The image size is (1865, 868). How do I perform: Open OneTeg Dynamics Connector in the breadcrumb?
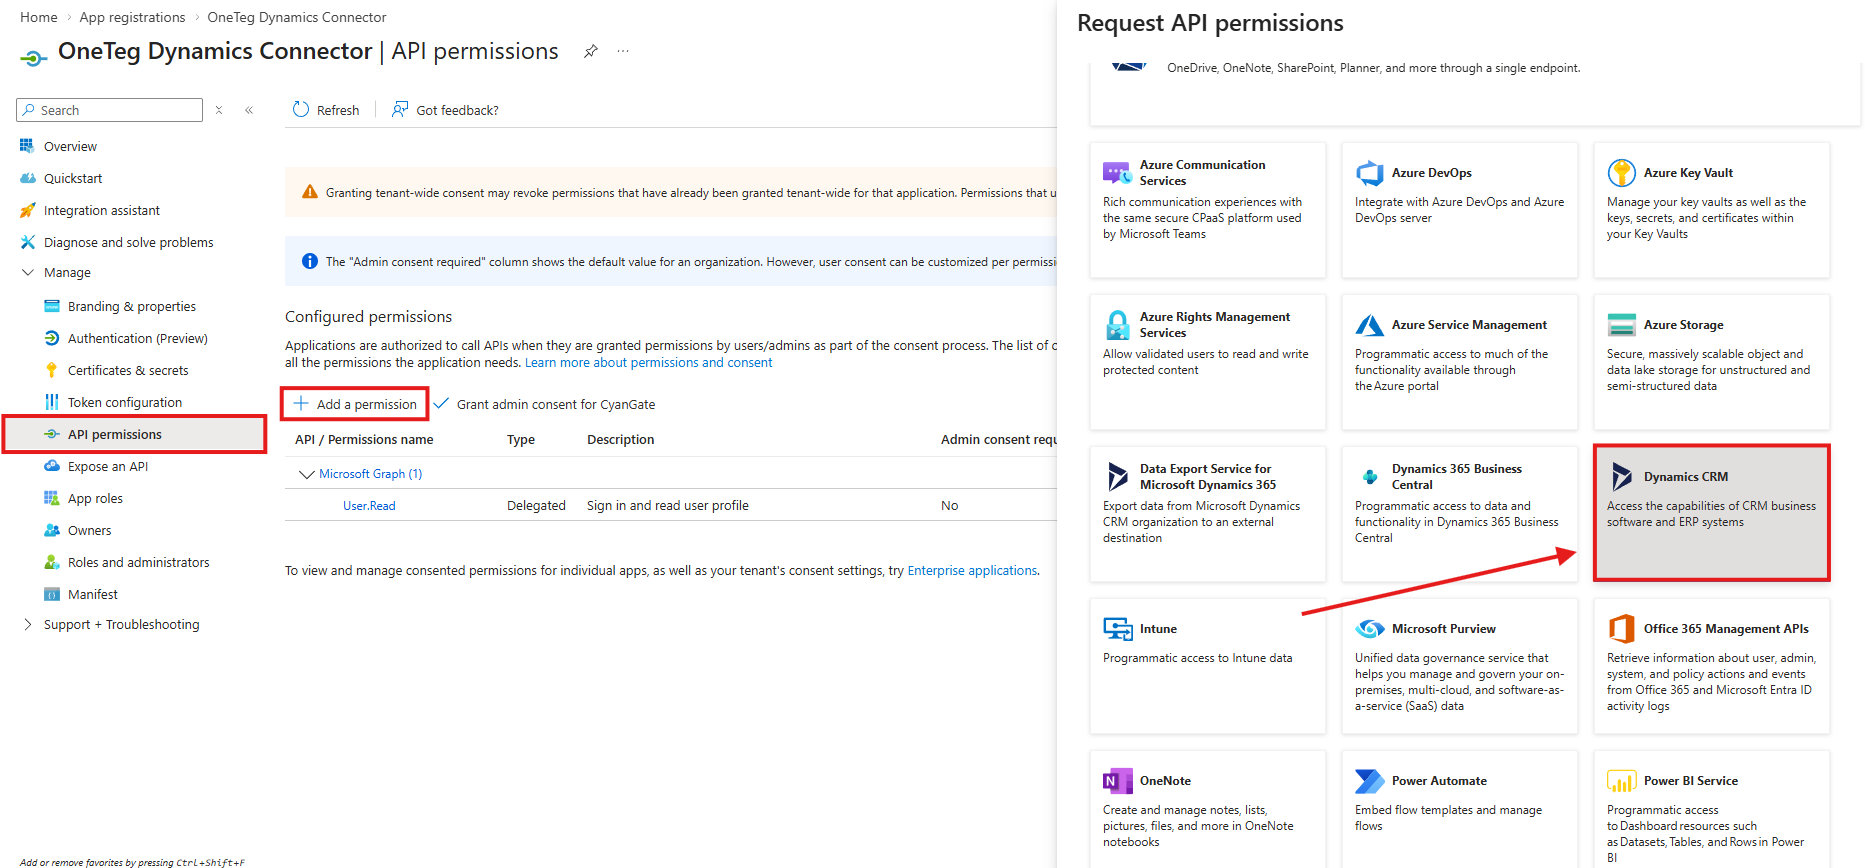point(297,17)
